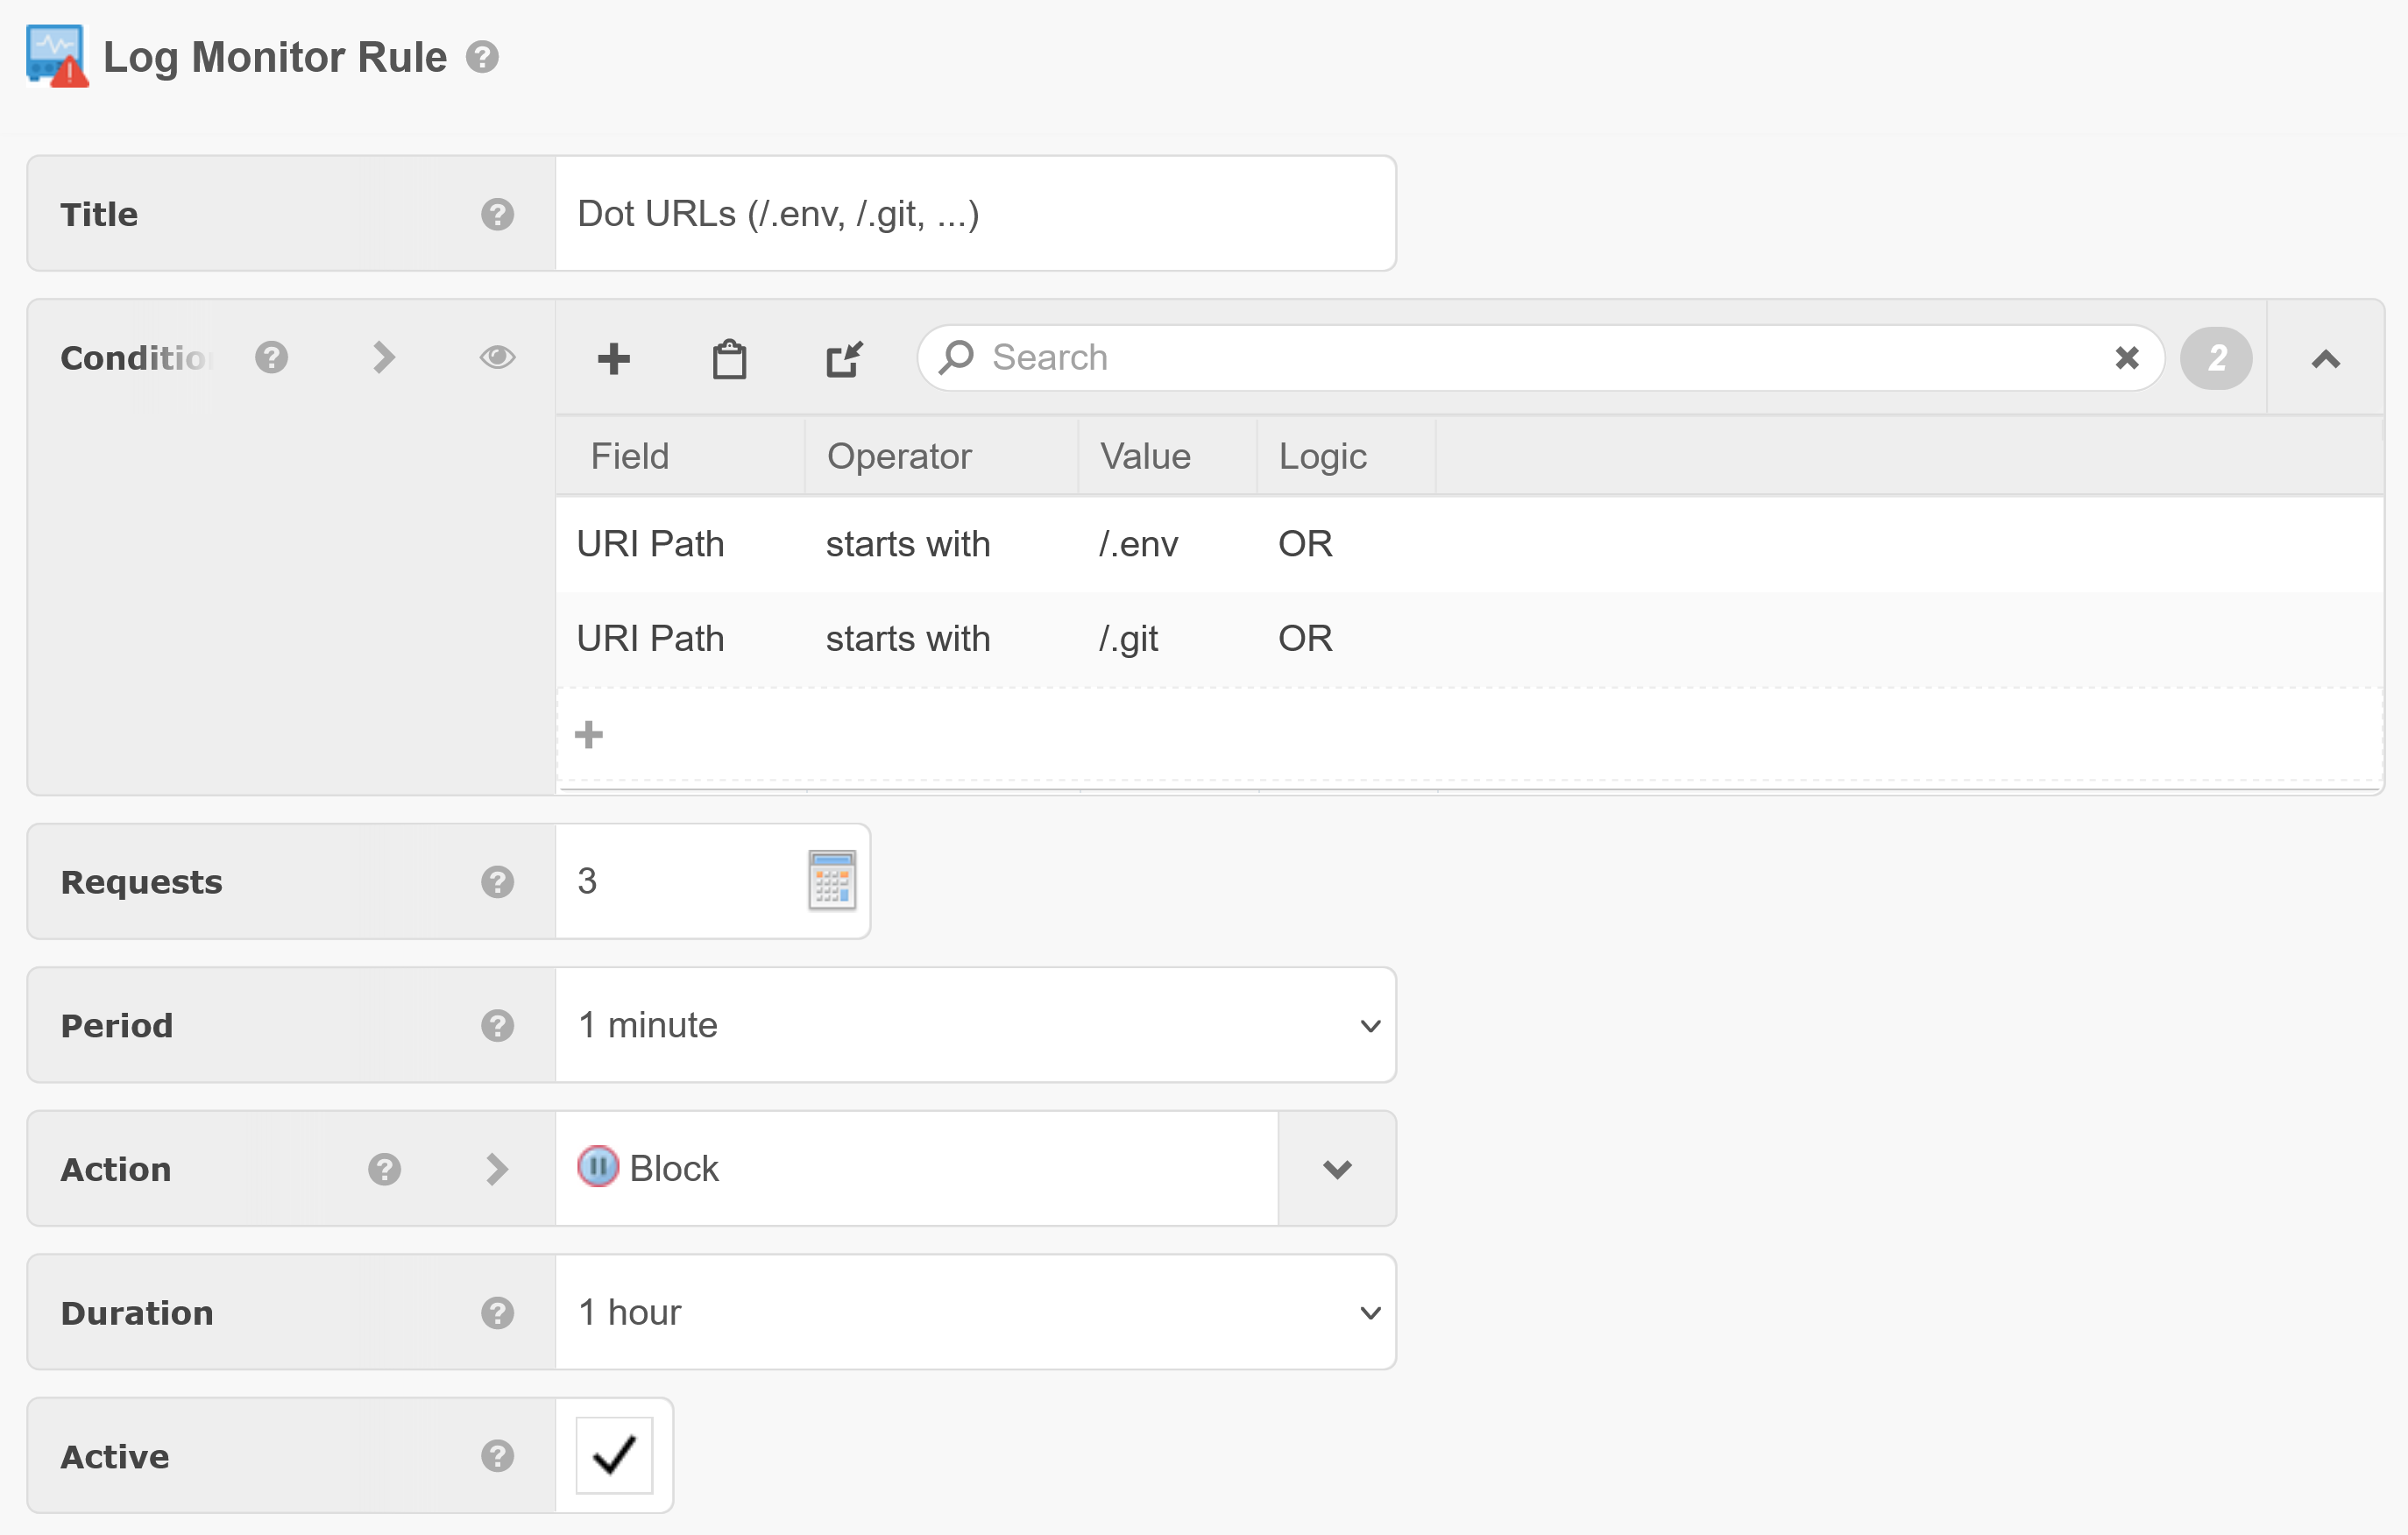The height and width of the screenshot is (1535, 2408).
Task: Click help icon next to Title
Action: (497, 214)
